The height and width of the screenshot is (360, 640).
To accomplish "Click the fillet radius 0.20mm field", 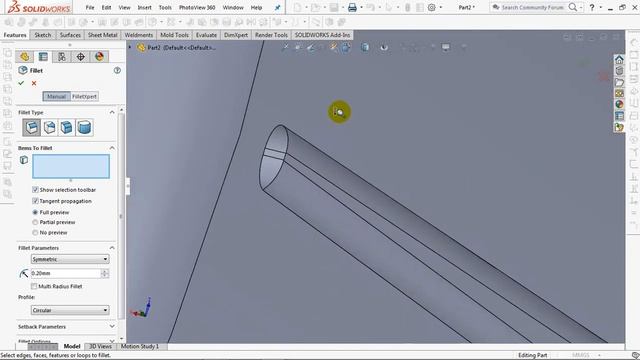I will coord(66,273).
